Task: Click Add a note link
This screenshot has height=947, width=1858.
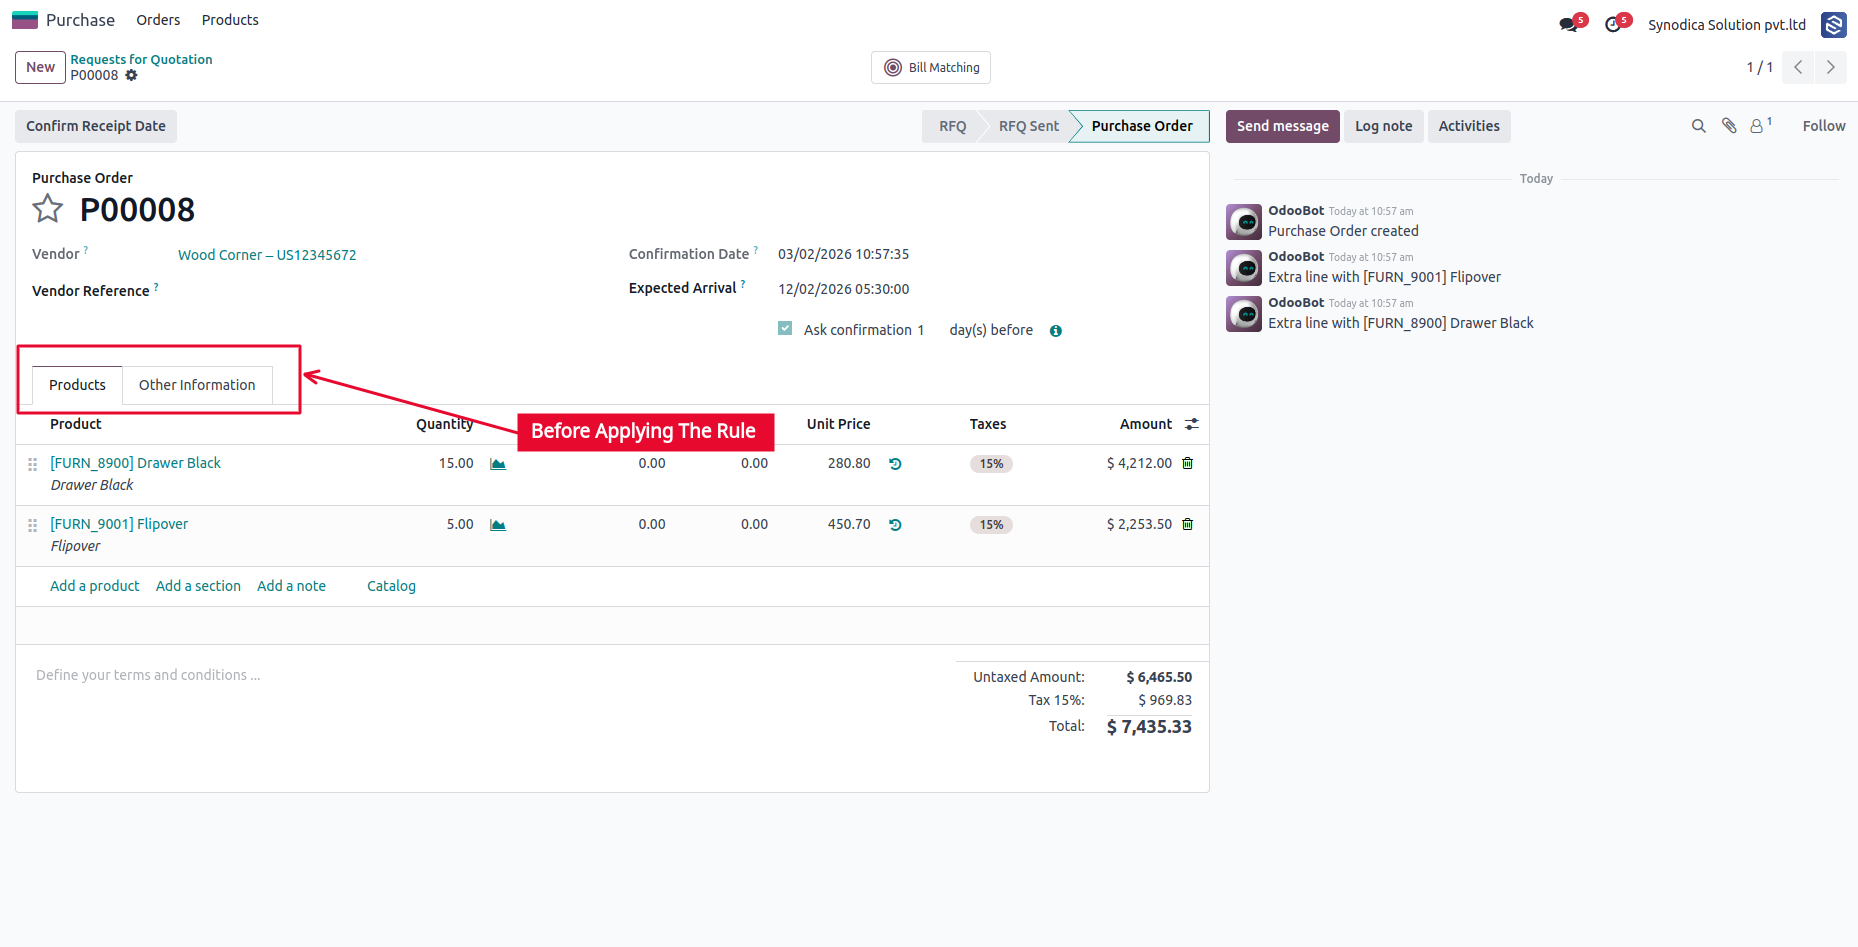Action: (291, 586)
